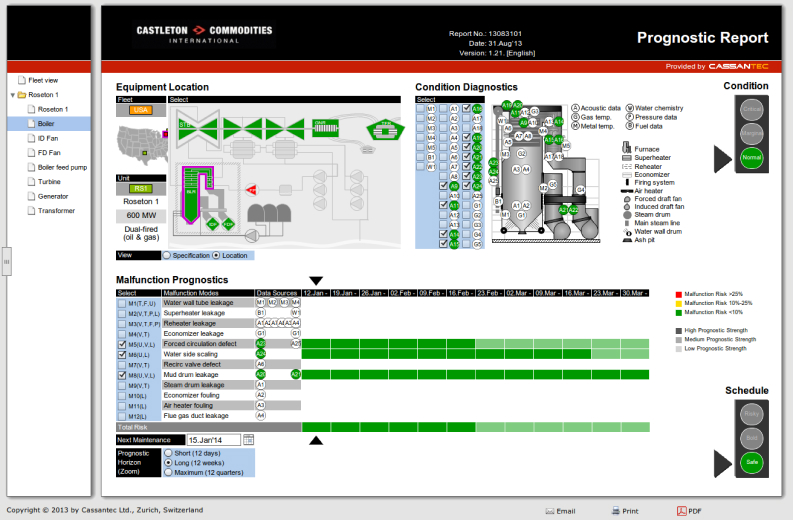
Task: Click the orange USA fleet button
Action: 141,110
